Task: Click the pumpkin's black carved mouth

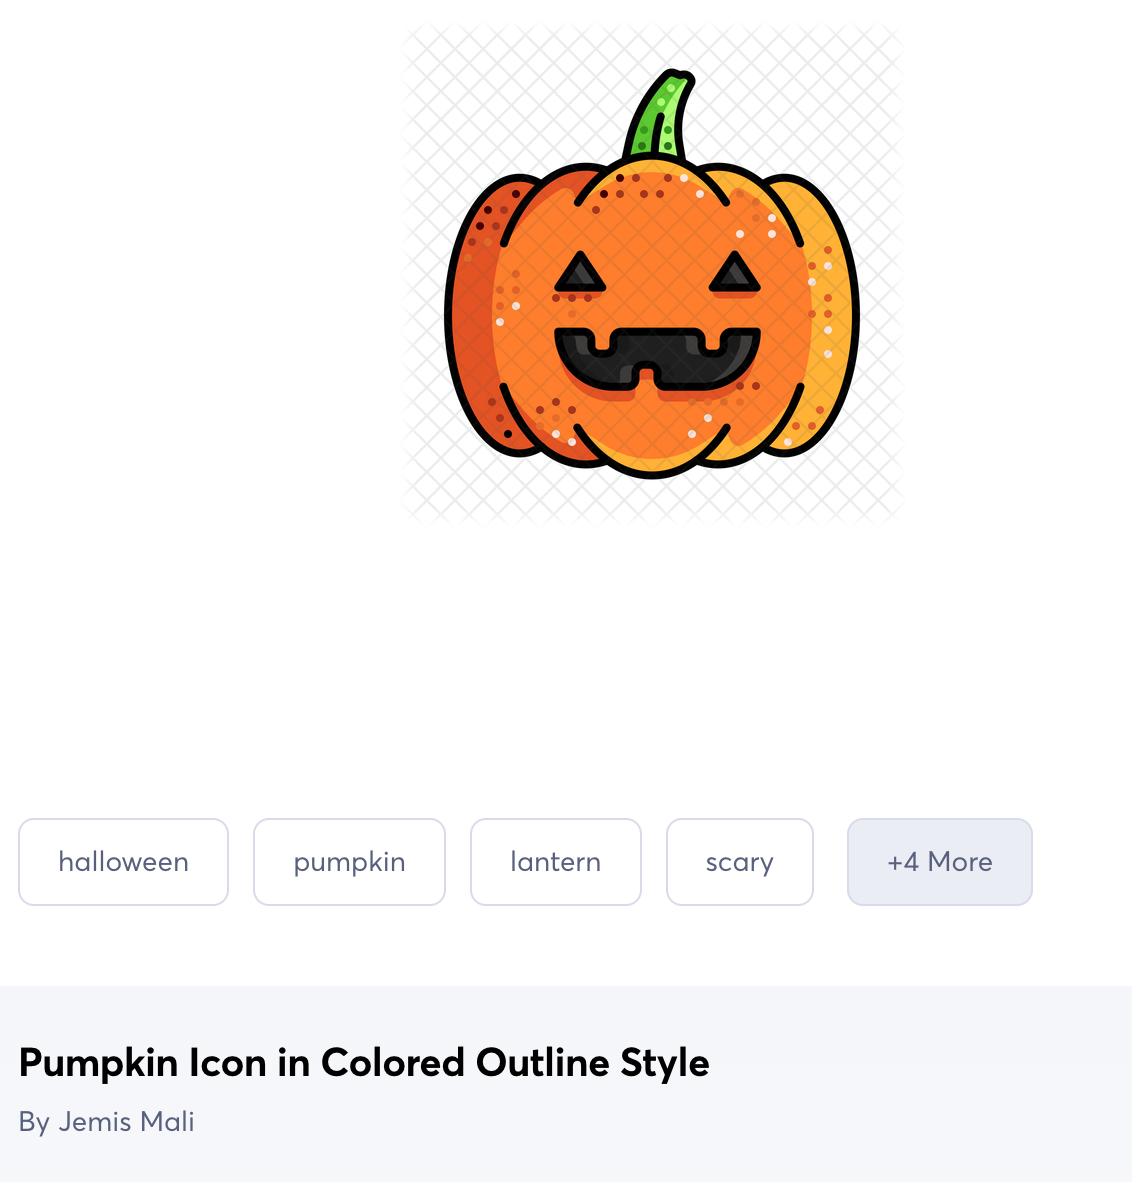Action: pos(657,357)
